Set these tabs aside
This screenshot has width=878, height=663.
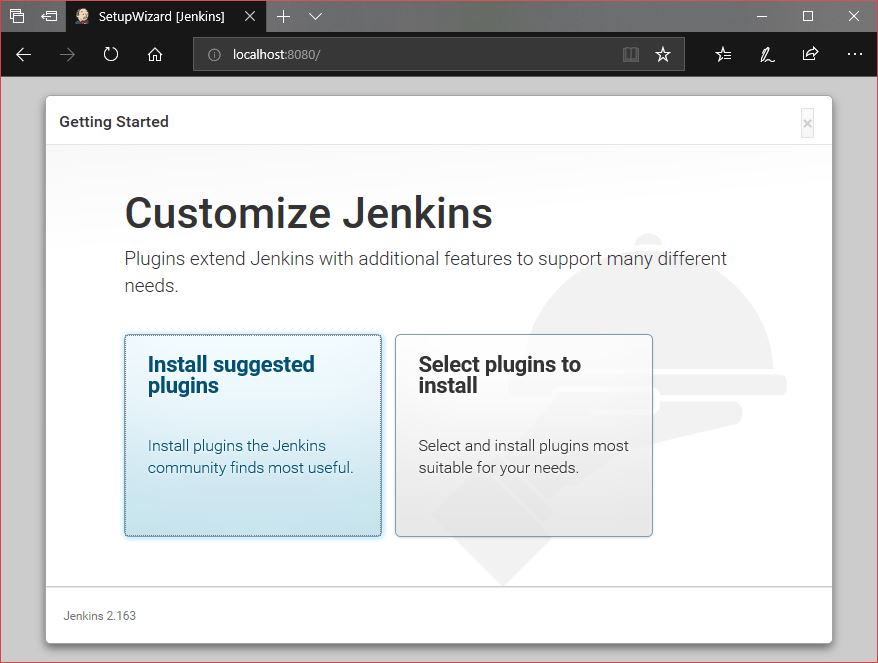[x=49, y=16]
